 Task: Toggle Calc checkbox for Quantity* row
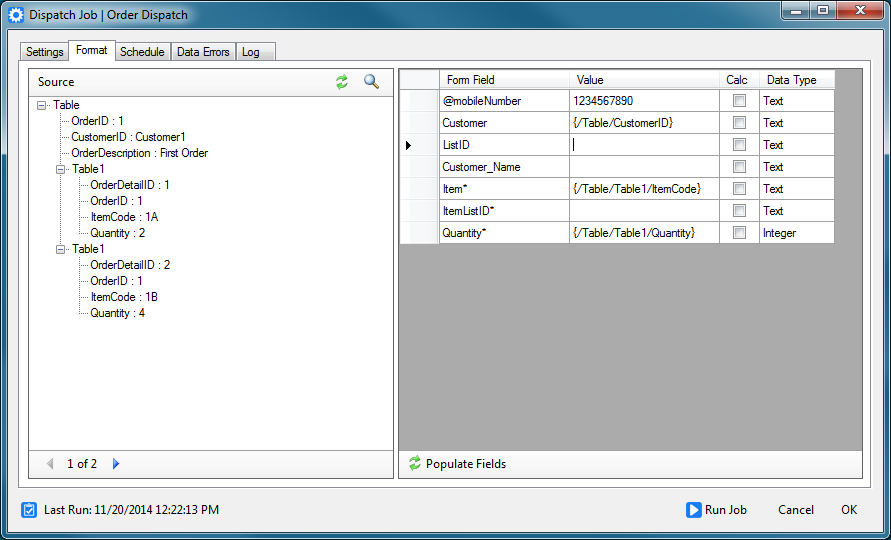point(739,232)
